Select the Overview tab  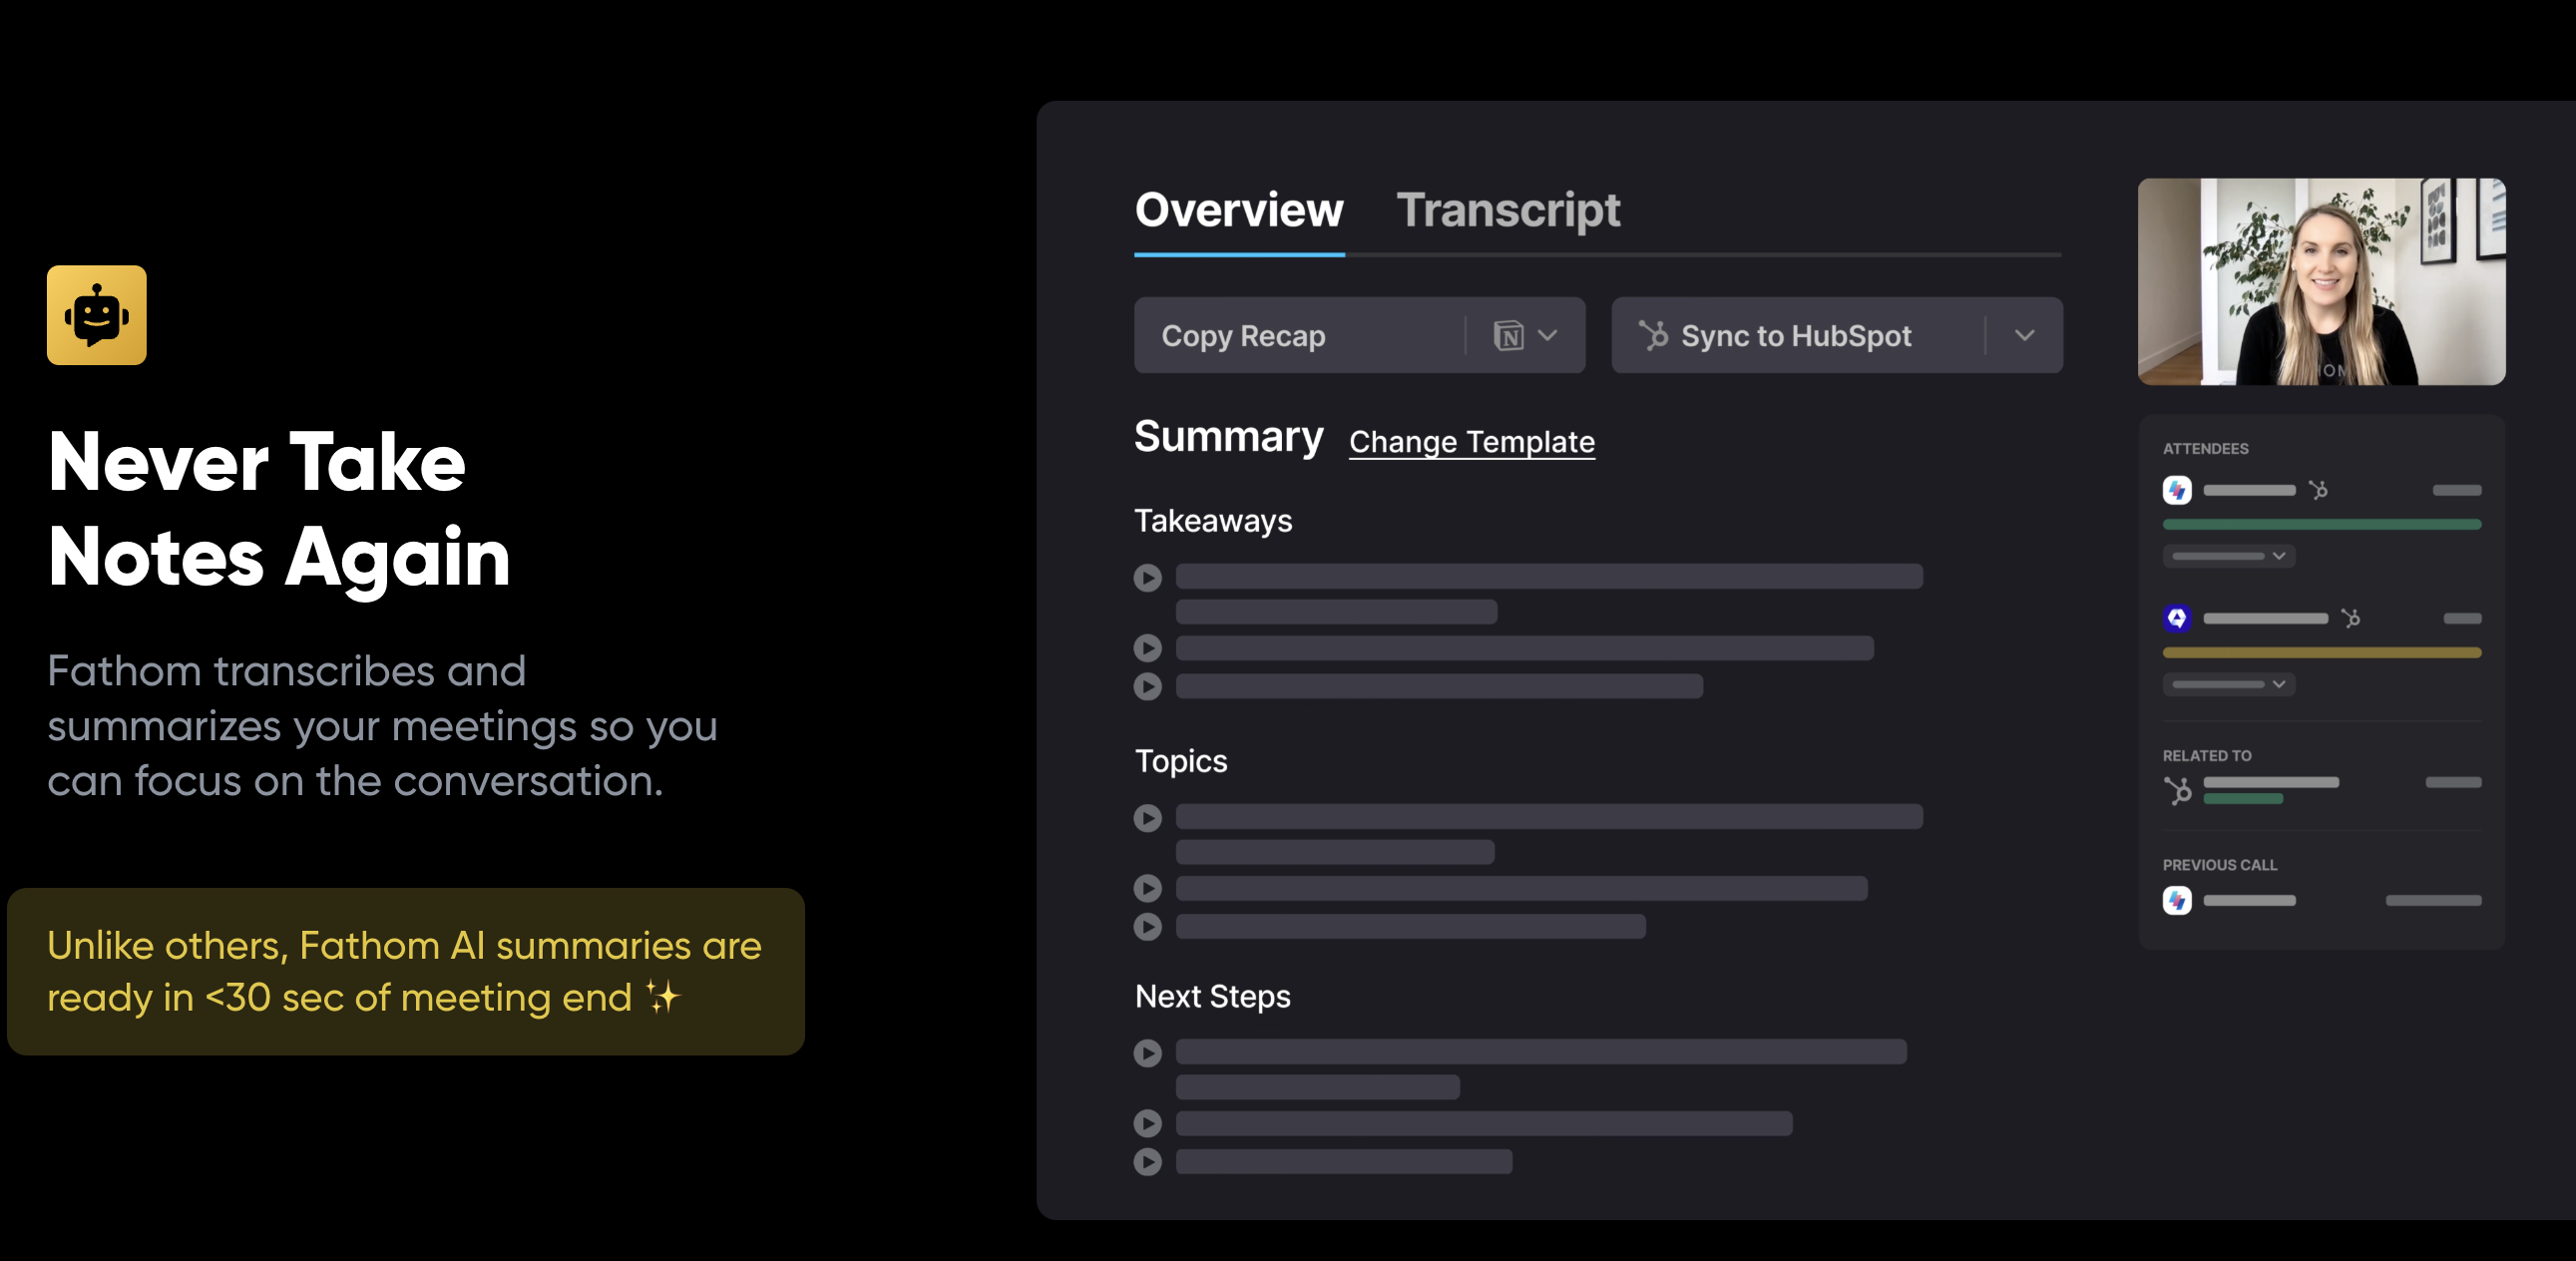[x=1238, y=210]
